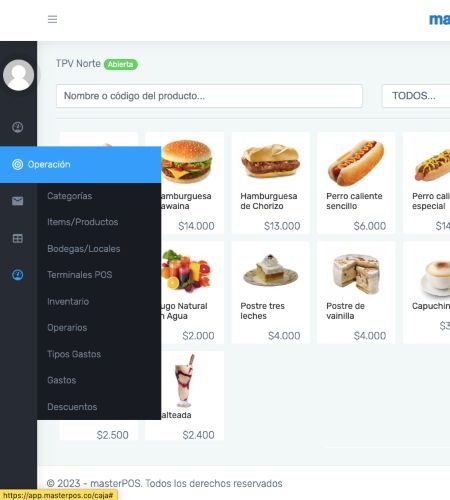Image resolution: width=450 pixels, height=500 pixels.
Task: Open the dashboard gauge icon in the sidebar
Action: (x=18, y=127)
